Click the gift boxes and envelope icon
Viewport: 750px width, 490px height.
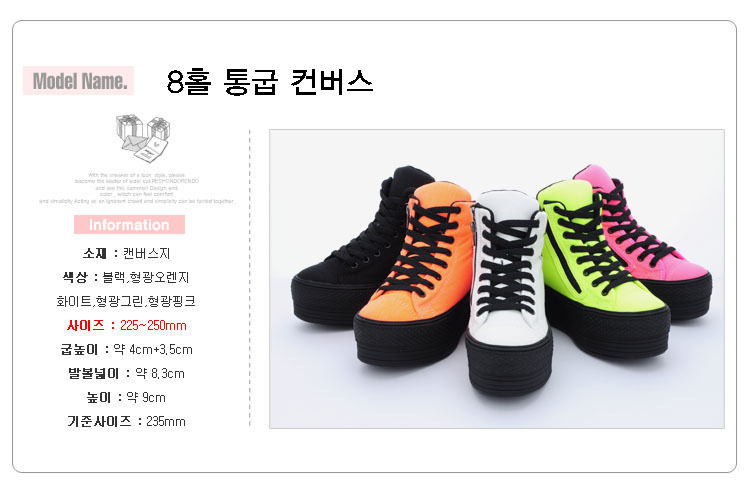143,138
